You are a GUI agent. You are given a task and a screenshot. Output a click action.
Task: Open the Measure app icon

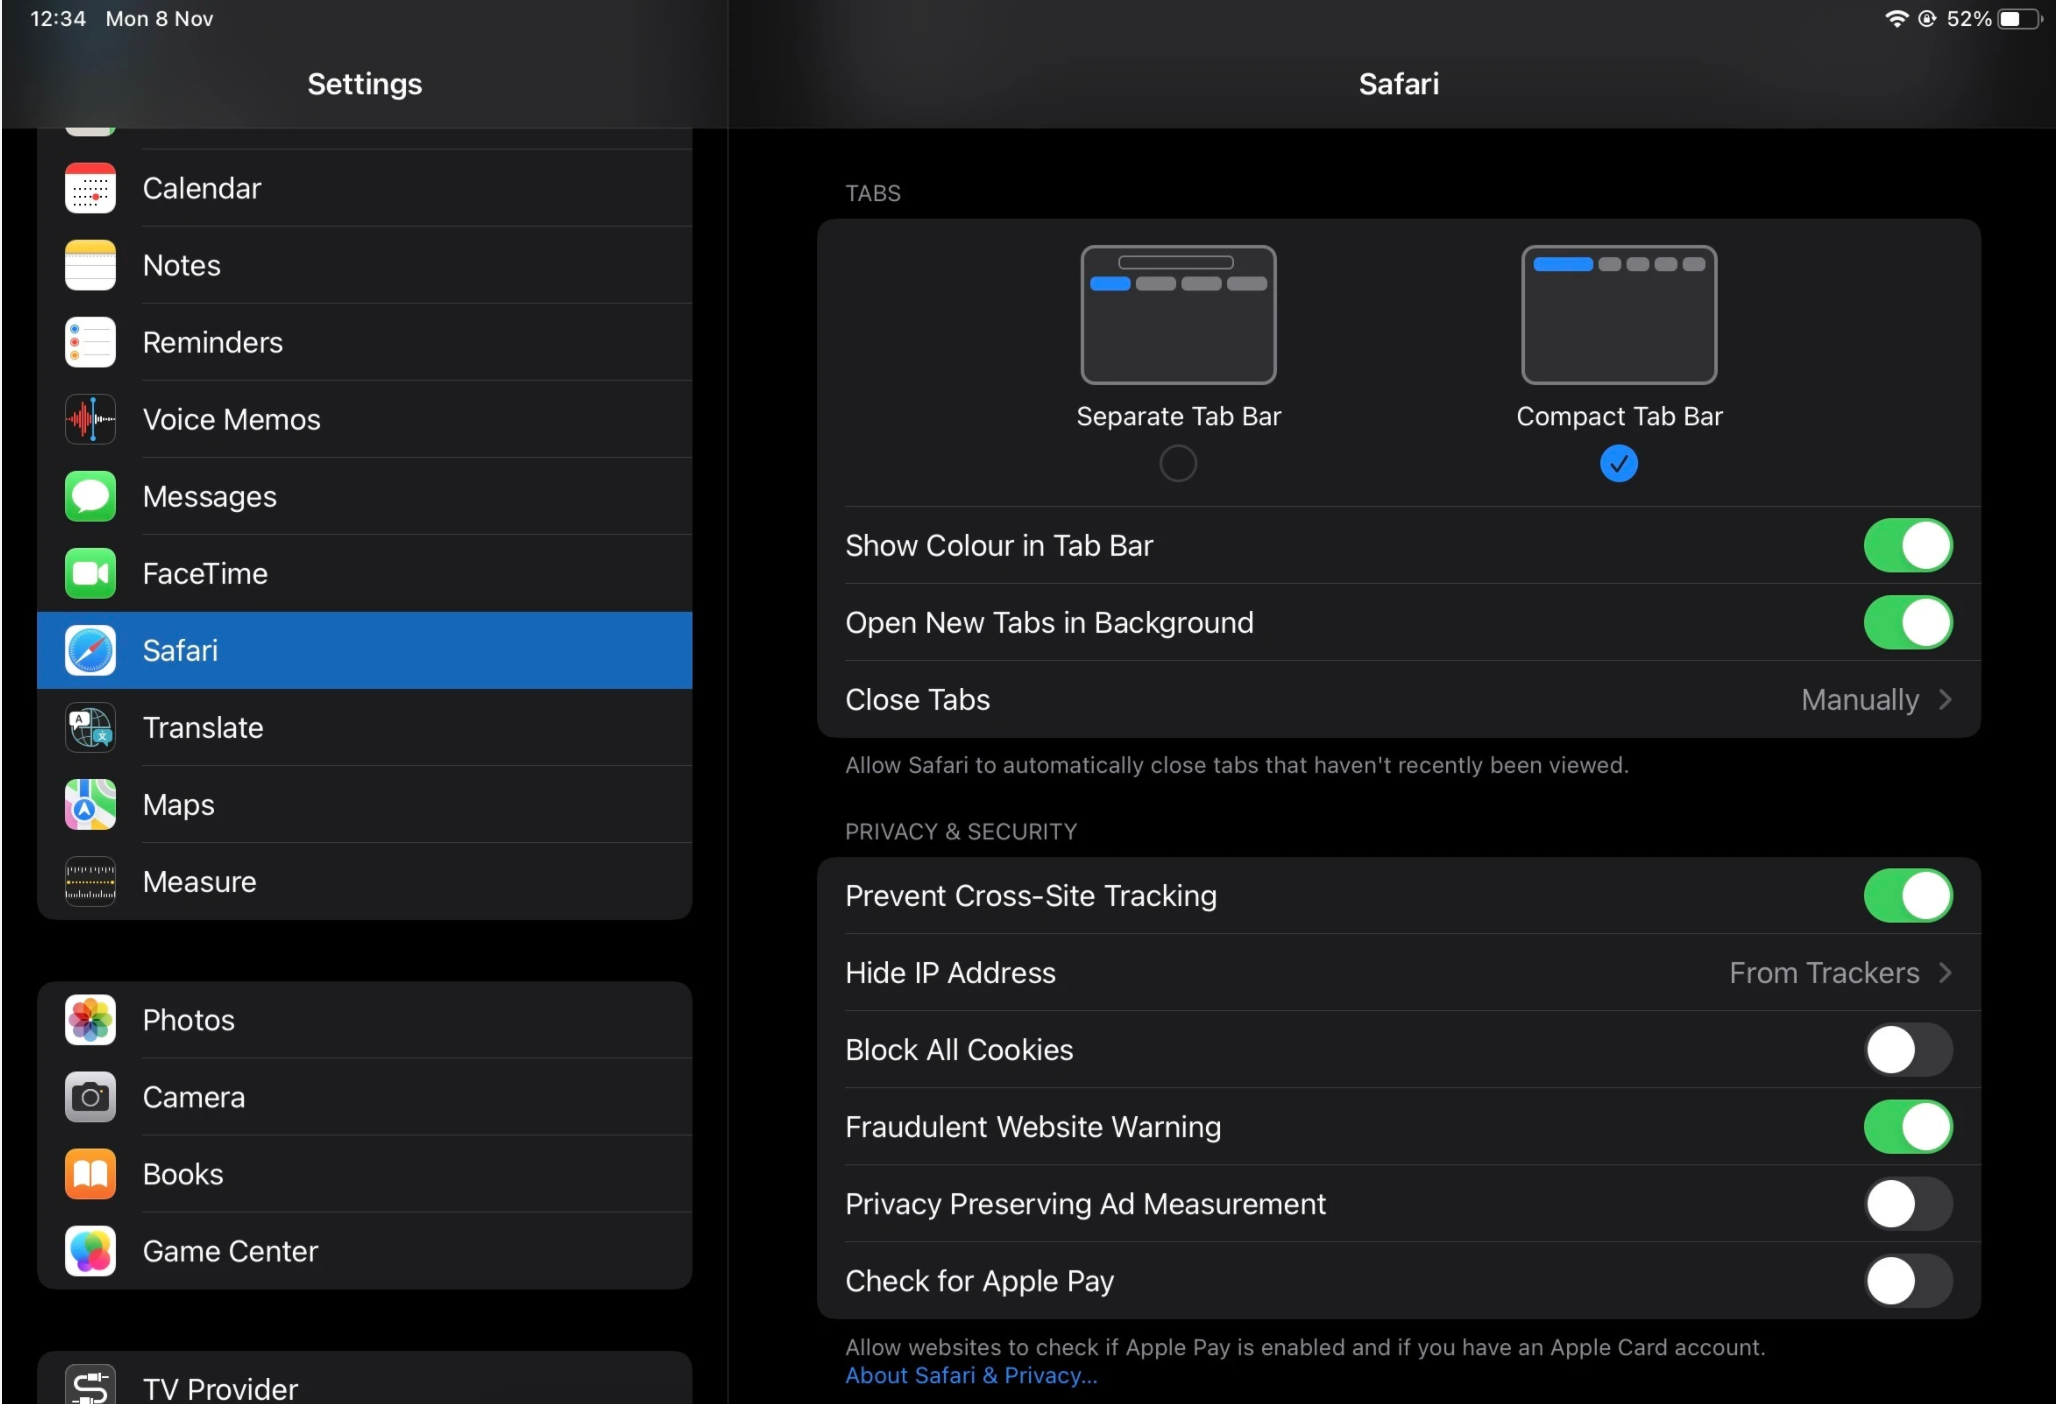90,882
